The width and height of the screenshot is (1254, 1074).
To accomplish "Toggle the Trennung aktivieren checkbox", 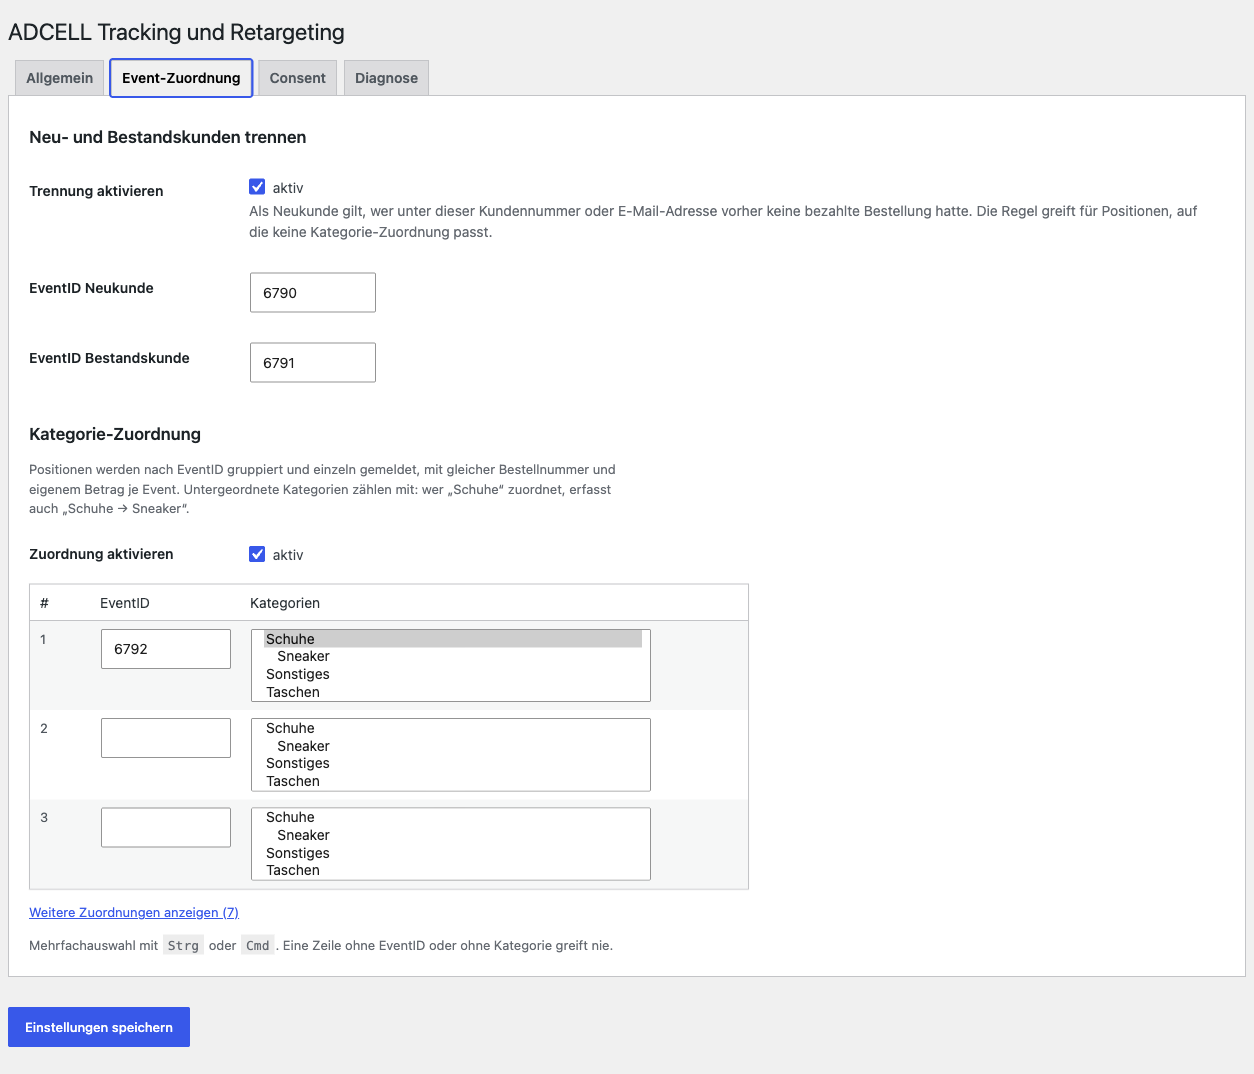I will 257,187.
